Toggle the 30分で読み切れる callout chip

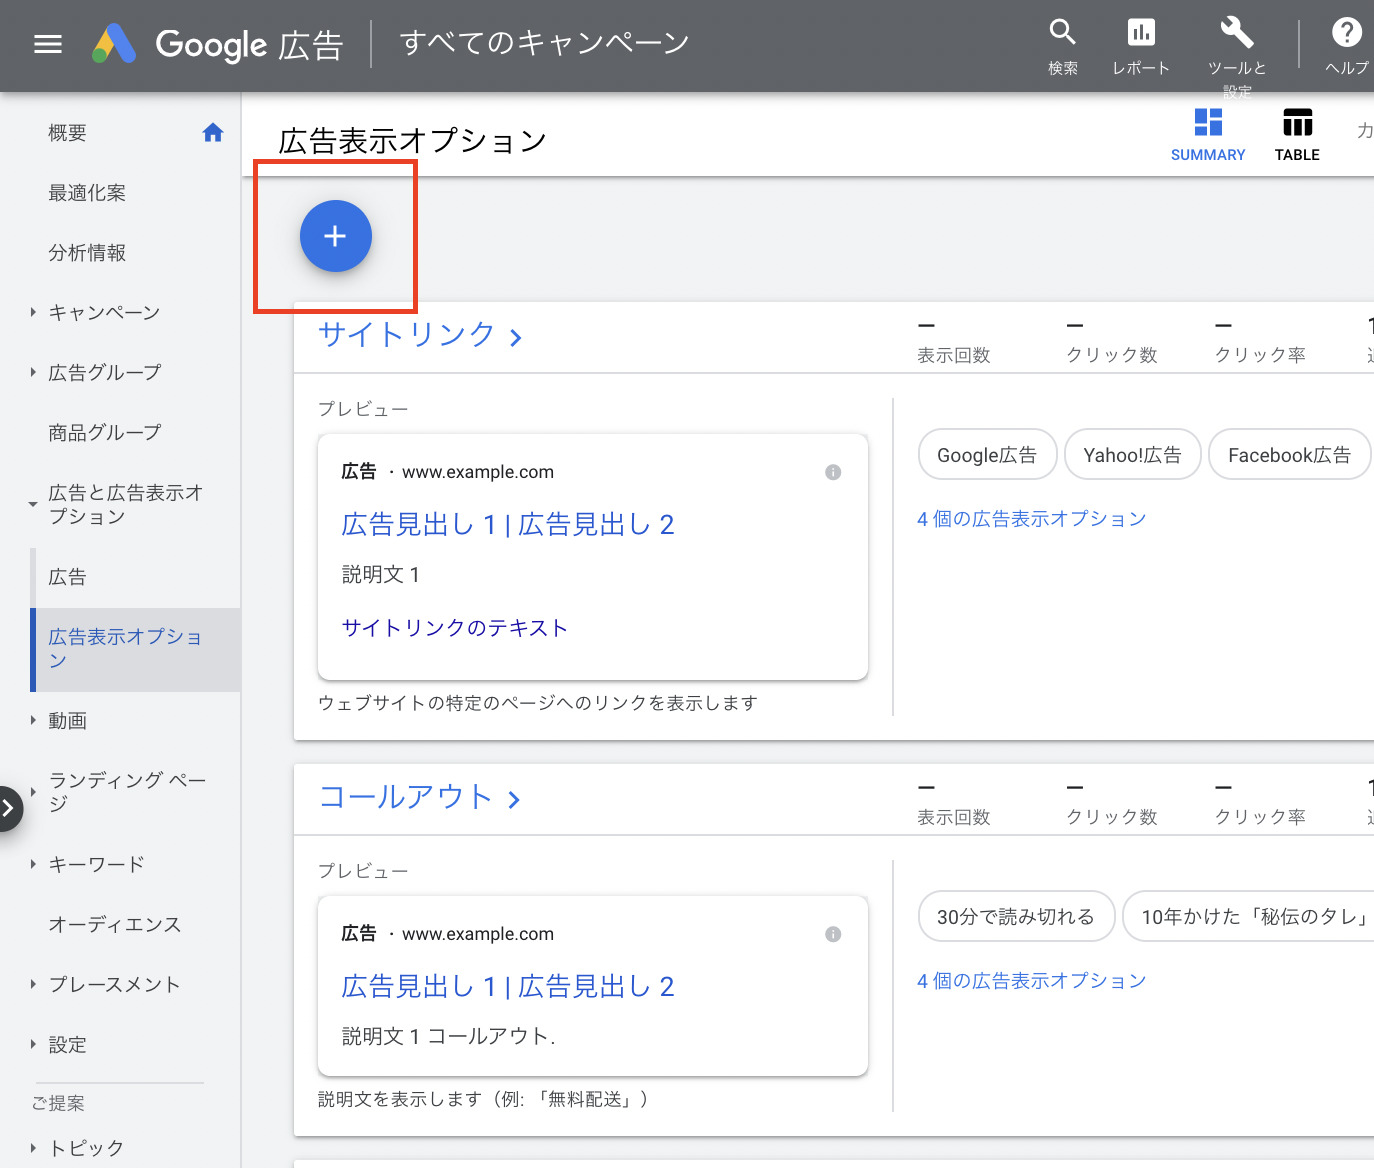click(x=1016, y=916)
